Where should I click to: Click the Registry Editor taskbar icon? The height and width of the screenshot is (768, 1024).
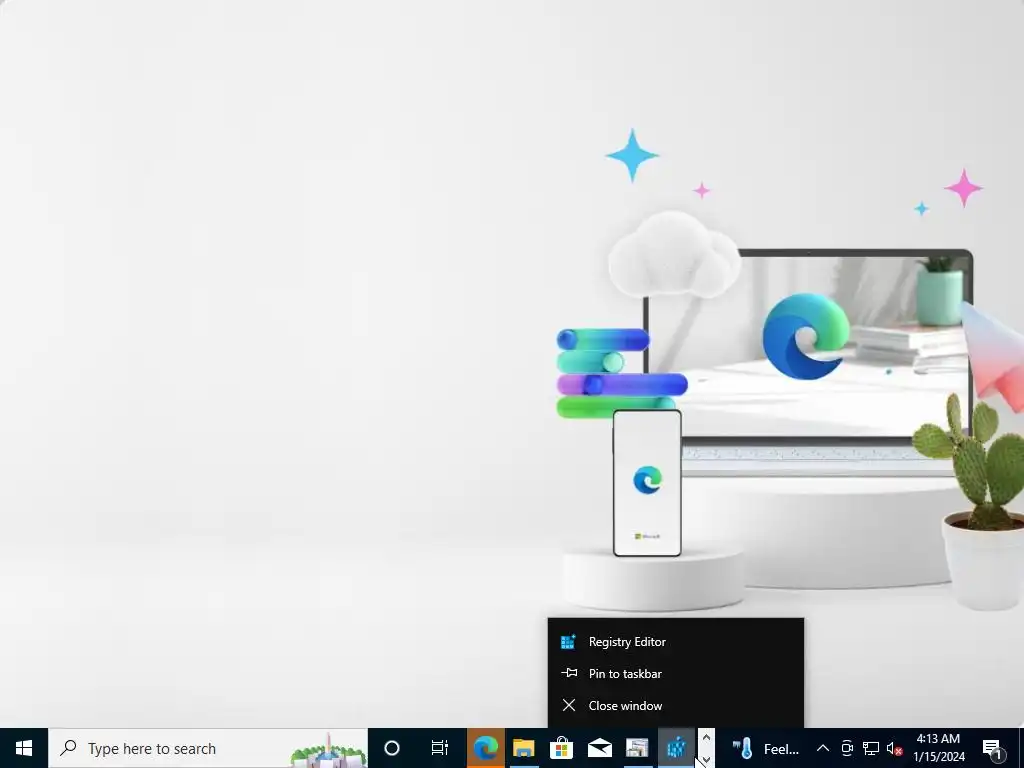click(676, 748)
